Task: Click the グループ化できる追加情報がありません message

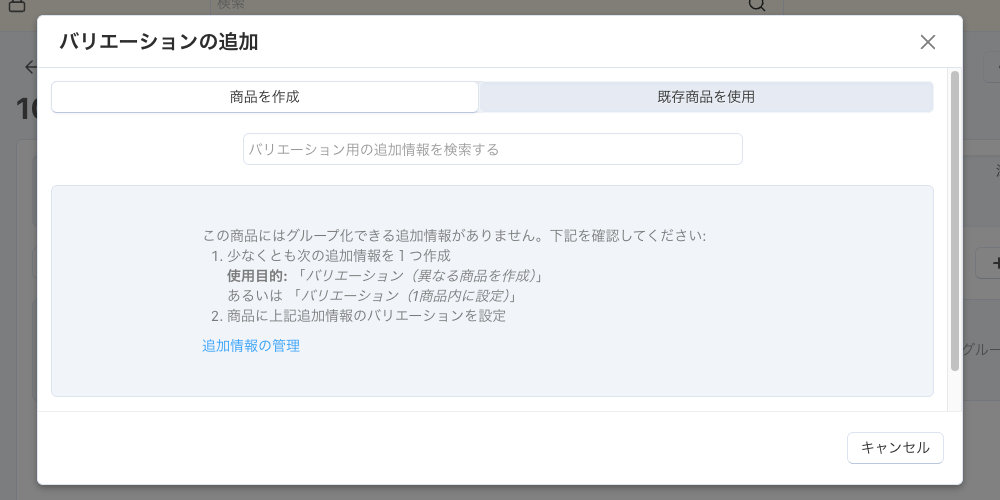Action: [454, 236]
